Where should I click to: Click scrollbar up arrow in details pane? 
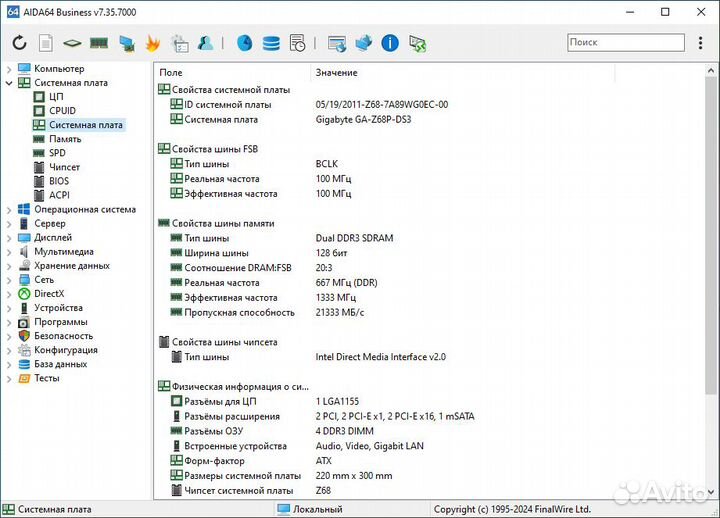point(711,71)
